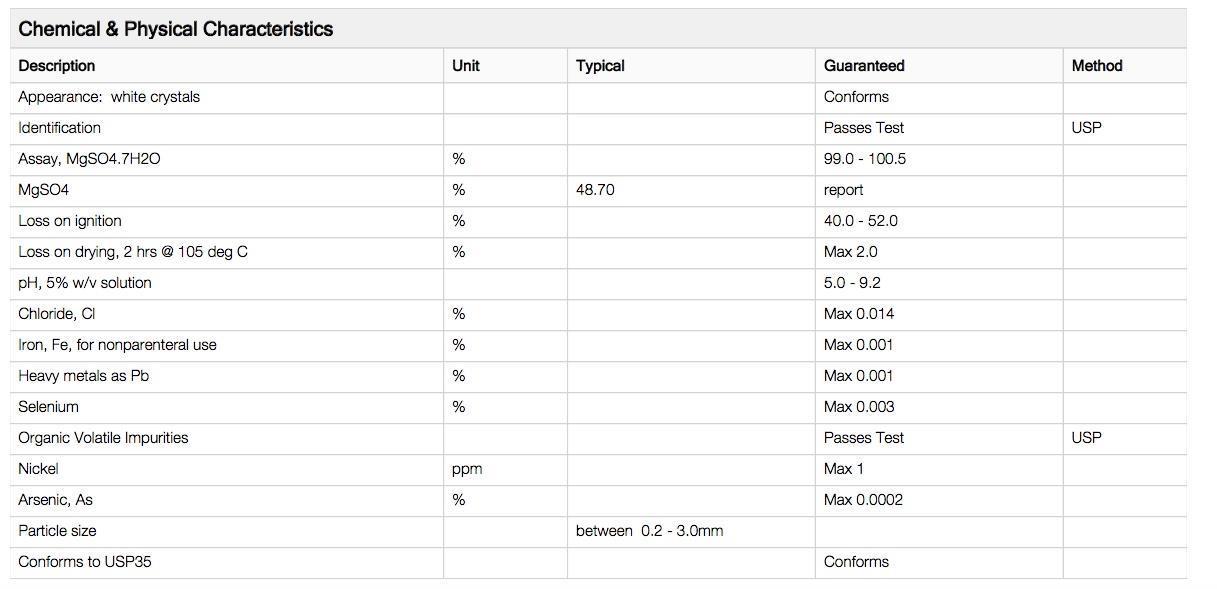Click the Heavy metals as Pb row
The height and width of the screenshot is (589, 1217).
point(598,376)
